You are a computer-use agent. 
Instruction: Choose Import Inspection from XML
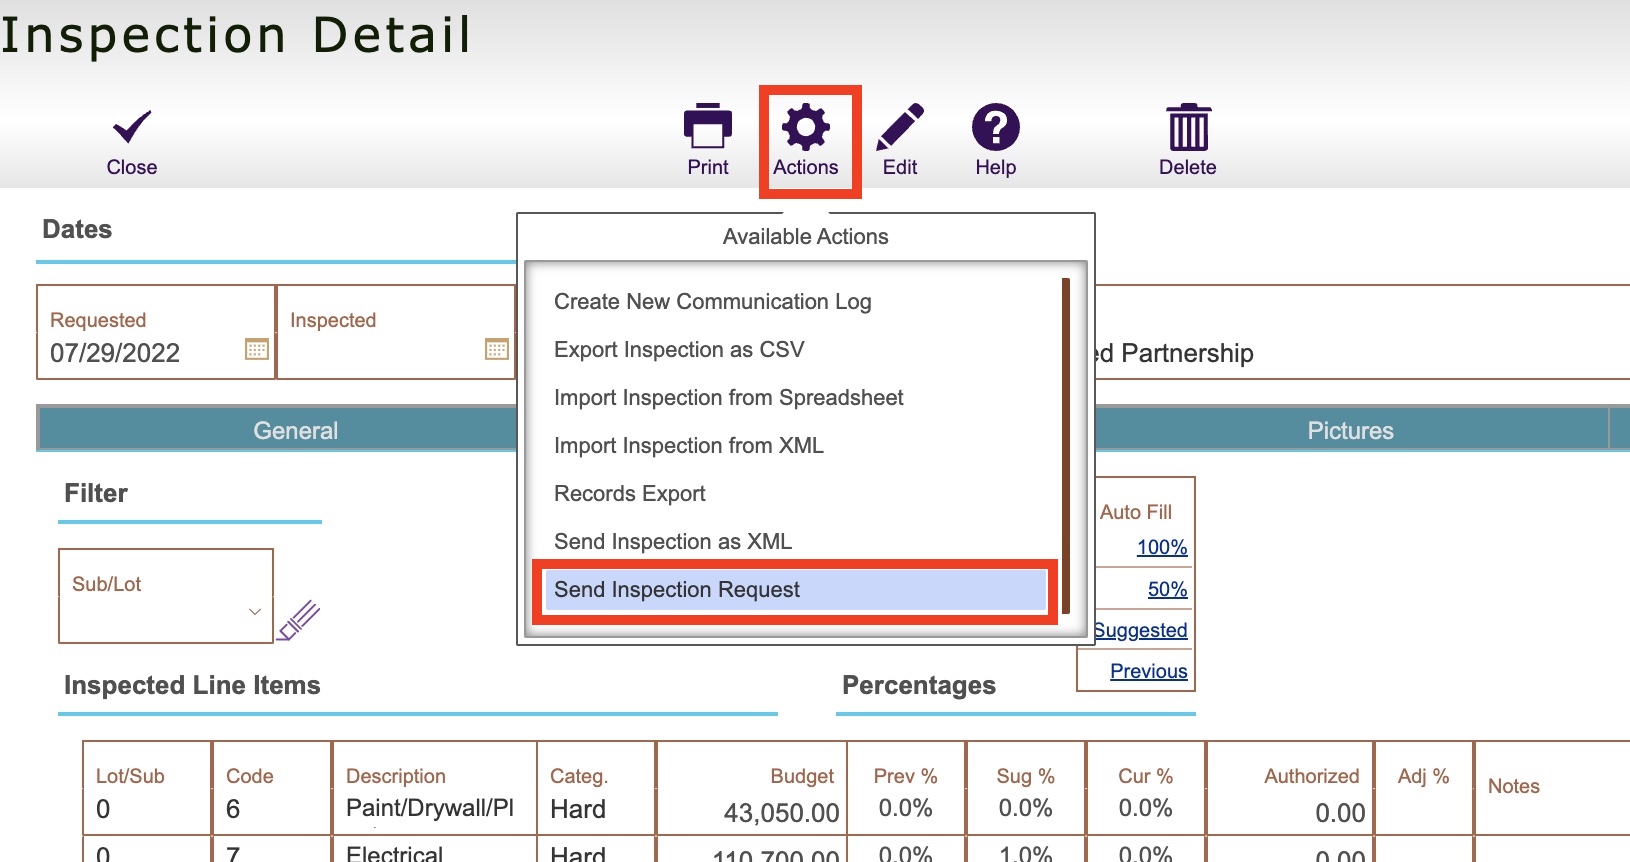pyautogui.click(x=688, y=446)
